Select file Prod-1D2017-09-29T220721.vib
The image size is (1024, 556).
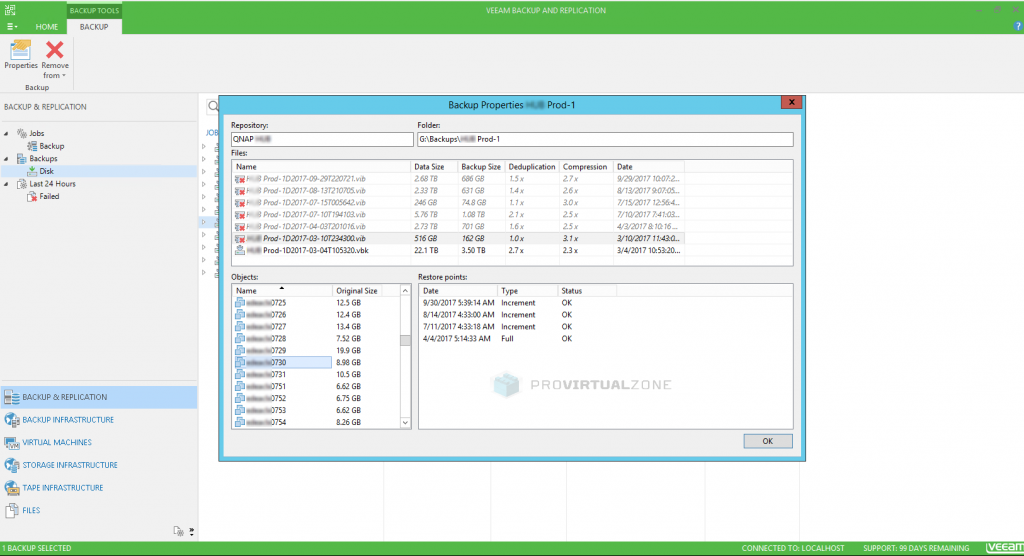pos(458,178)
